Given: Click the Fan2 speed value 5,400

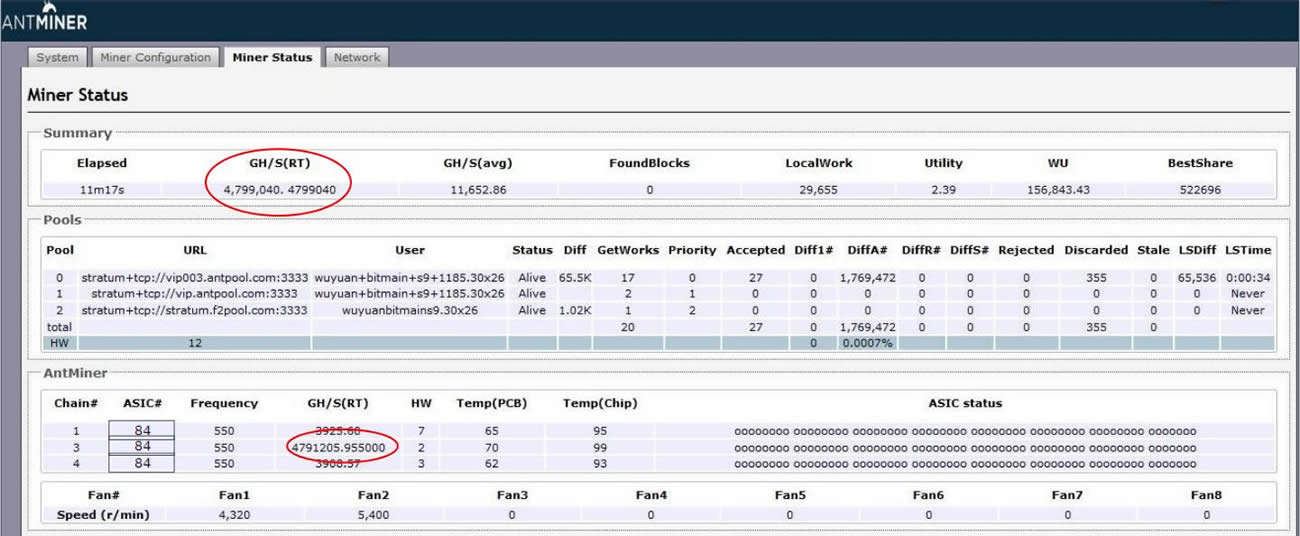Looking at the screenshot, I should pyautogui.click(x=372, y=515).
